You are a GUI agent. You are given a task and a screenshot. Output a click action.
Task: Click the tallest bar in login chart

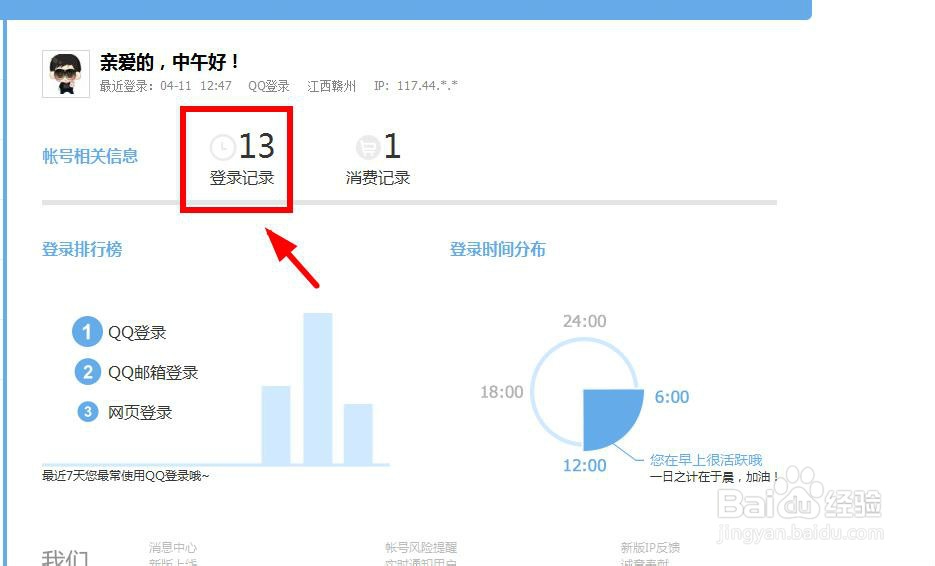[x=318, y=388]
